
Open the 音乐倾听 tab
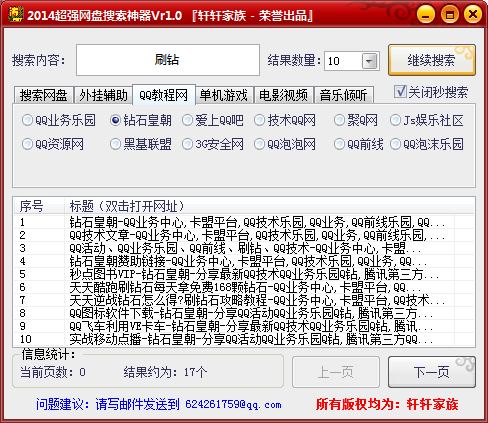pyautogui.click(x=344, y=95)
